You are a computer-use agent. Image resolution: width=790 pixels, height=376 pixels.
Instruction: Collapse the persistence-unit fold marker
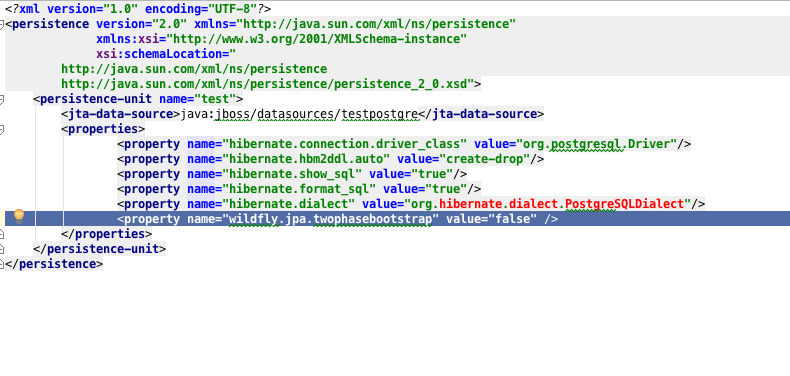tap(2, 99)
